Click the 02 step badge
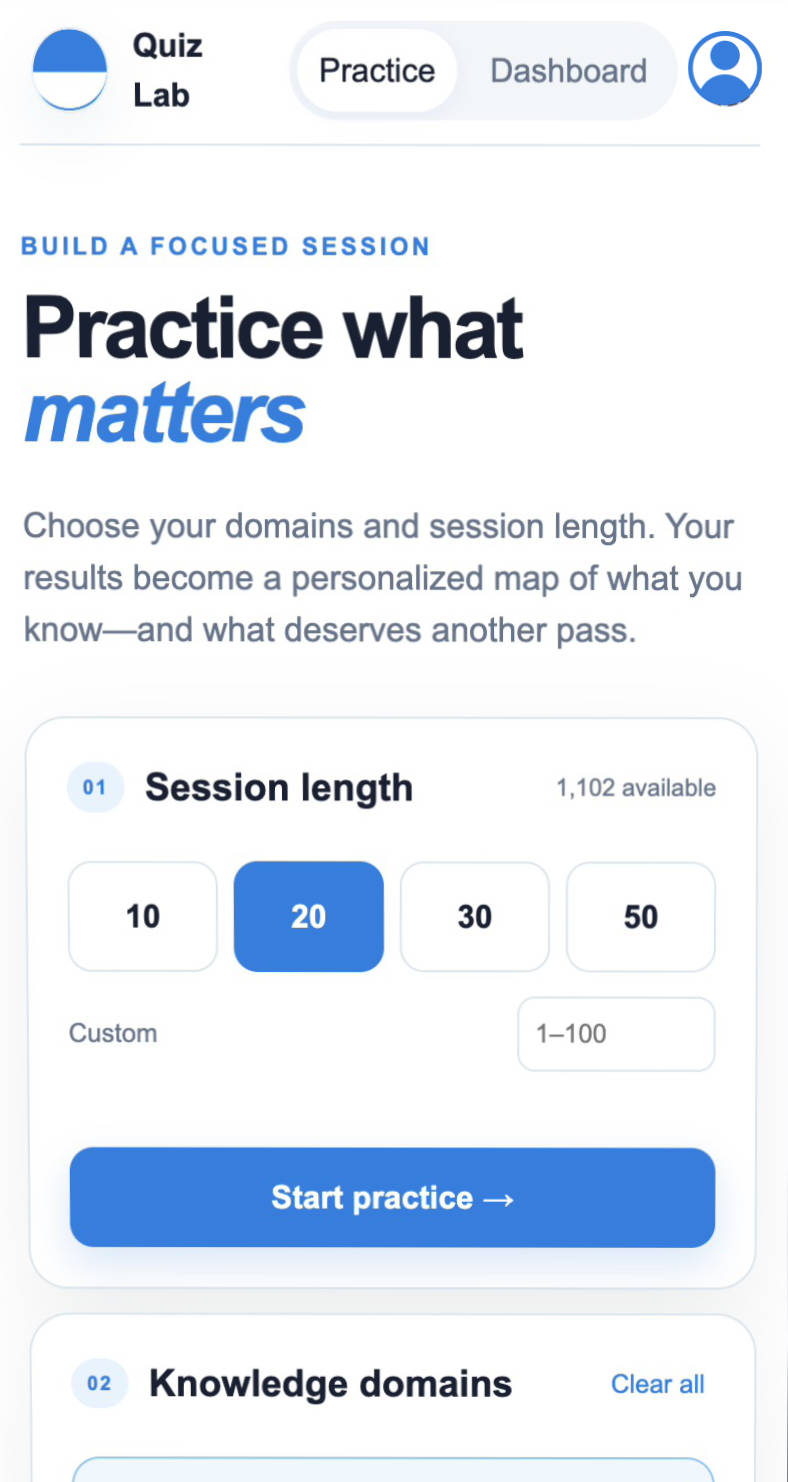The height and width of the screenshot is (1482, 788). coord(99,1384)
